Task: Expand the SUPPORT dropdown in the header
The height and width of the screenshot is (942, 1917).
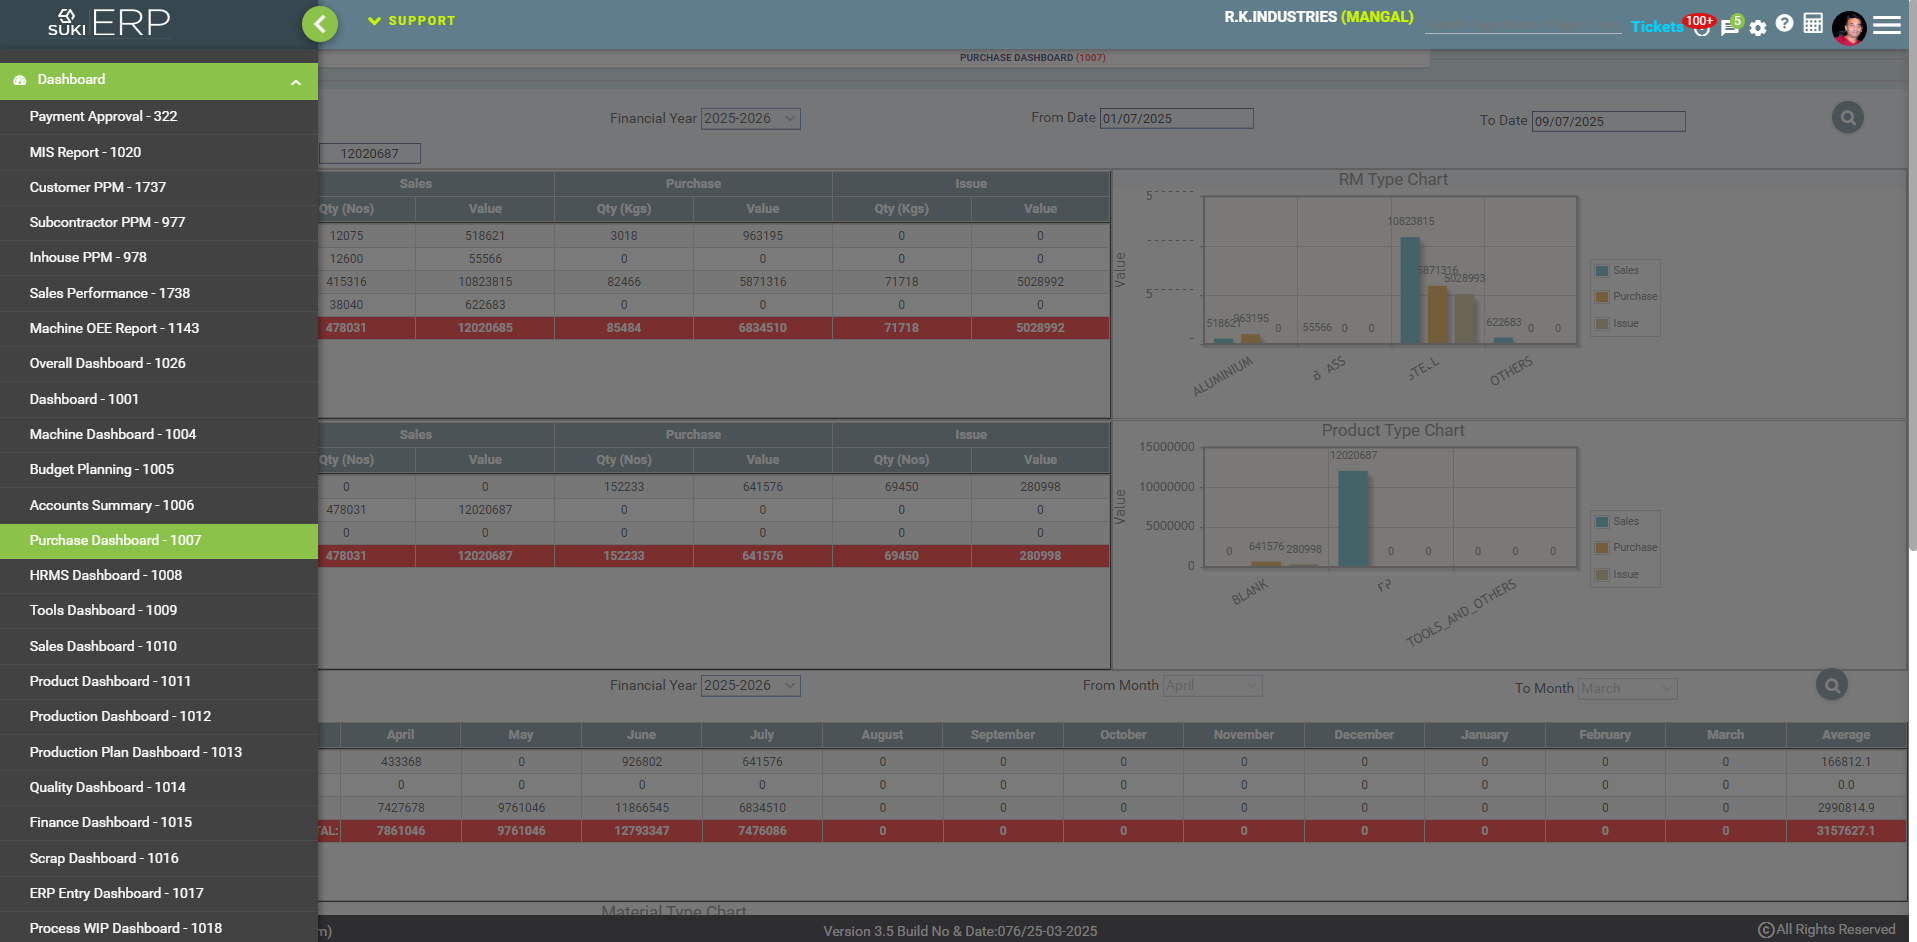Action: pos(412,21)
